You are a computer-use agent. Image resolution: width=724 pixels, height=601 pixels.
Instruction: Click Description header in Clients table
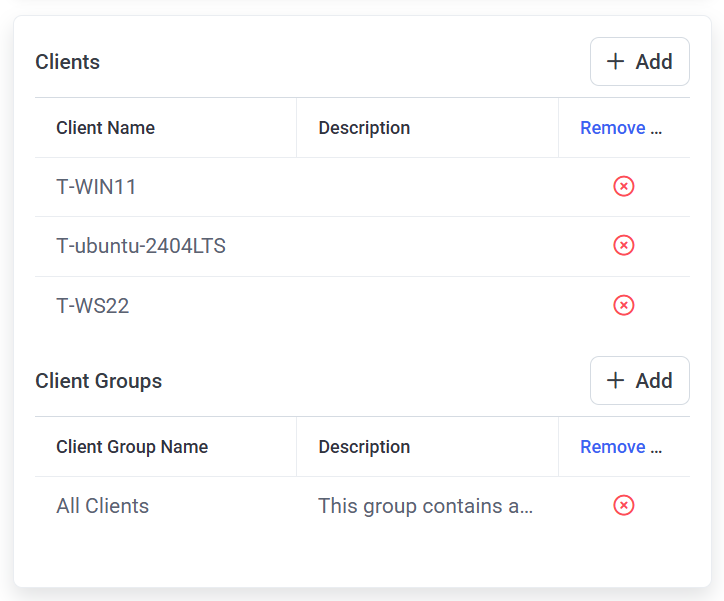click(364, 128)
